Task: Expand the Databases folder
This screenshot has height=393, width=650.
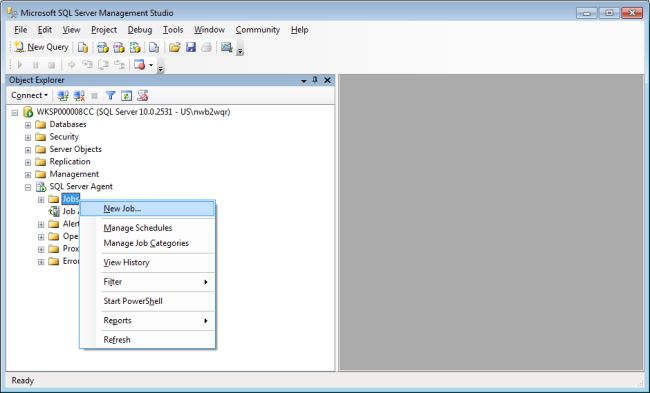Action: click(x=28, y=125)
